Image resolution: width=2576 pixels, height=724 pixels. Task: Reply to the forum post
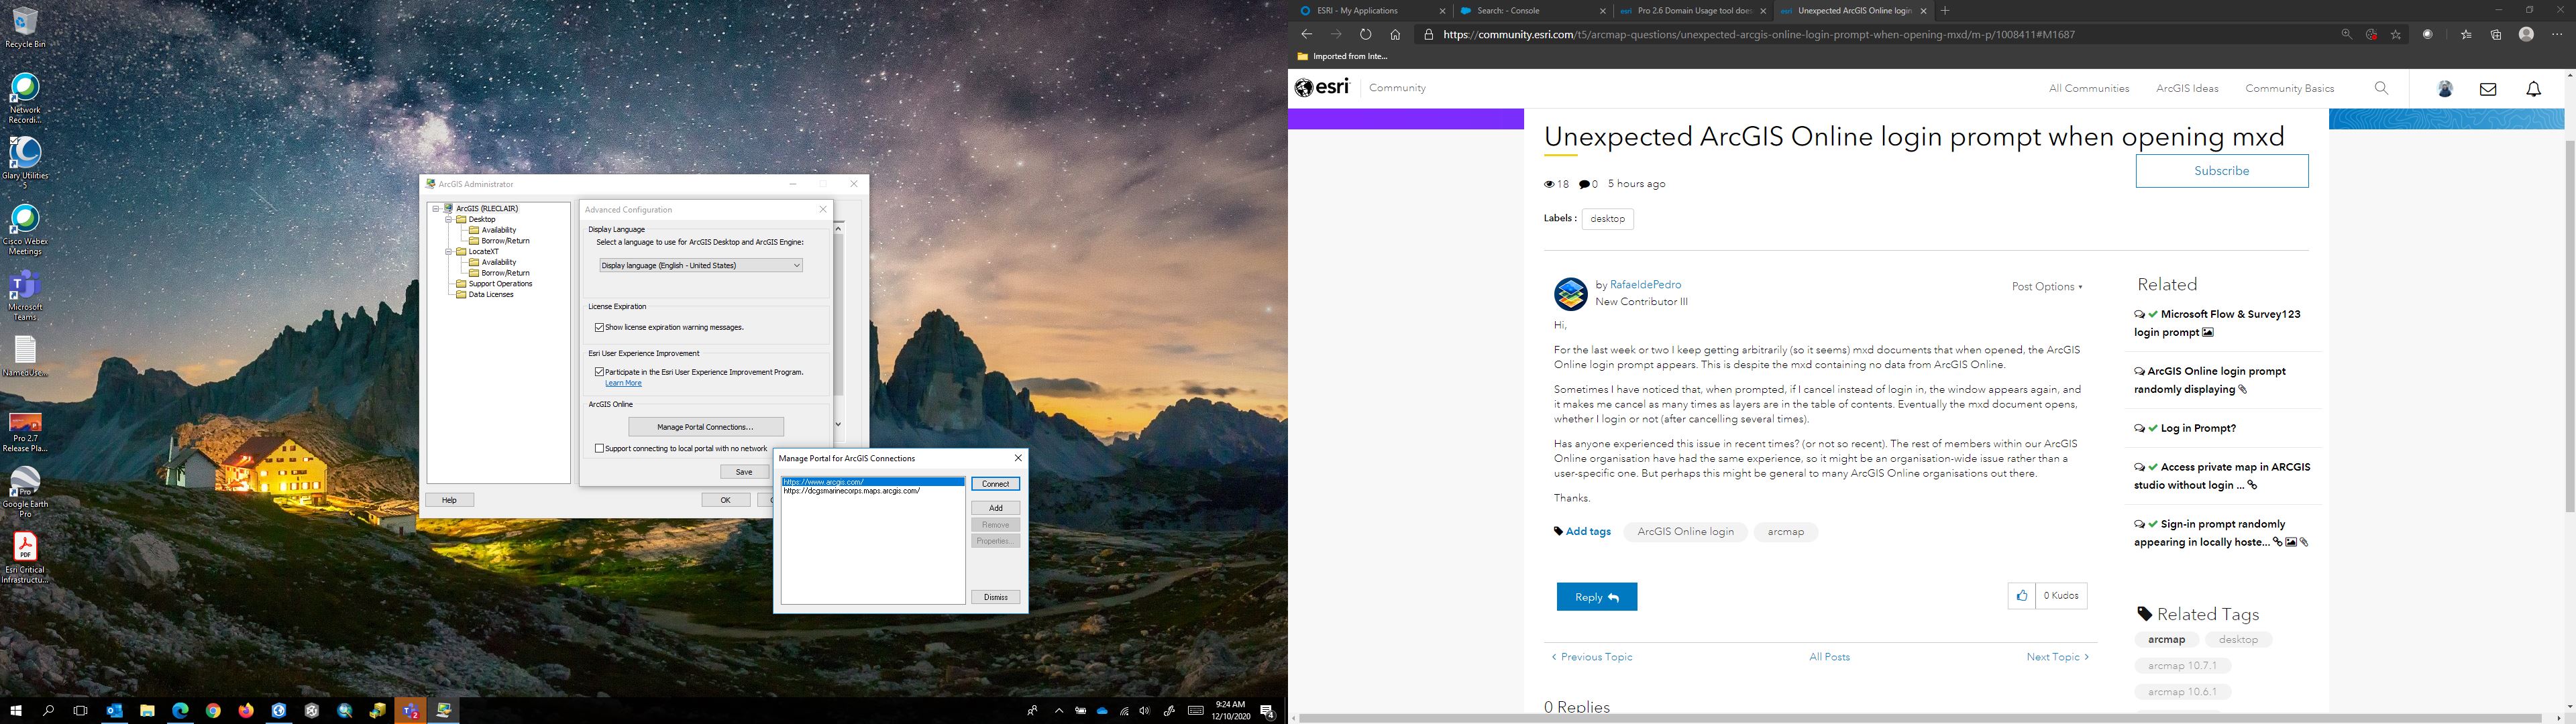click(x=1596, y=597)
